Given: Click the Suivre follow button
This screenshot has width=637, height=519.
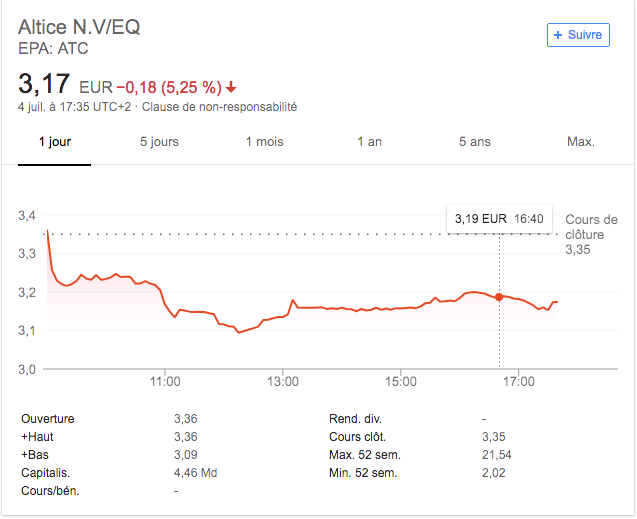Looking at the screenshot, I should tap(578, 35).
